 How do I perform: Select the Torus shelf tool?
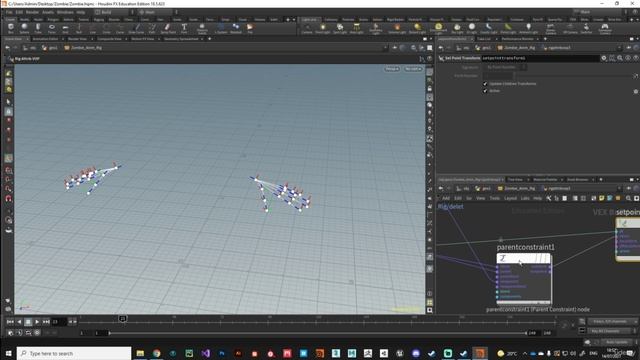pos(51,28)
